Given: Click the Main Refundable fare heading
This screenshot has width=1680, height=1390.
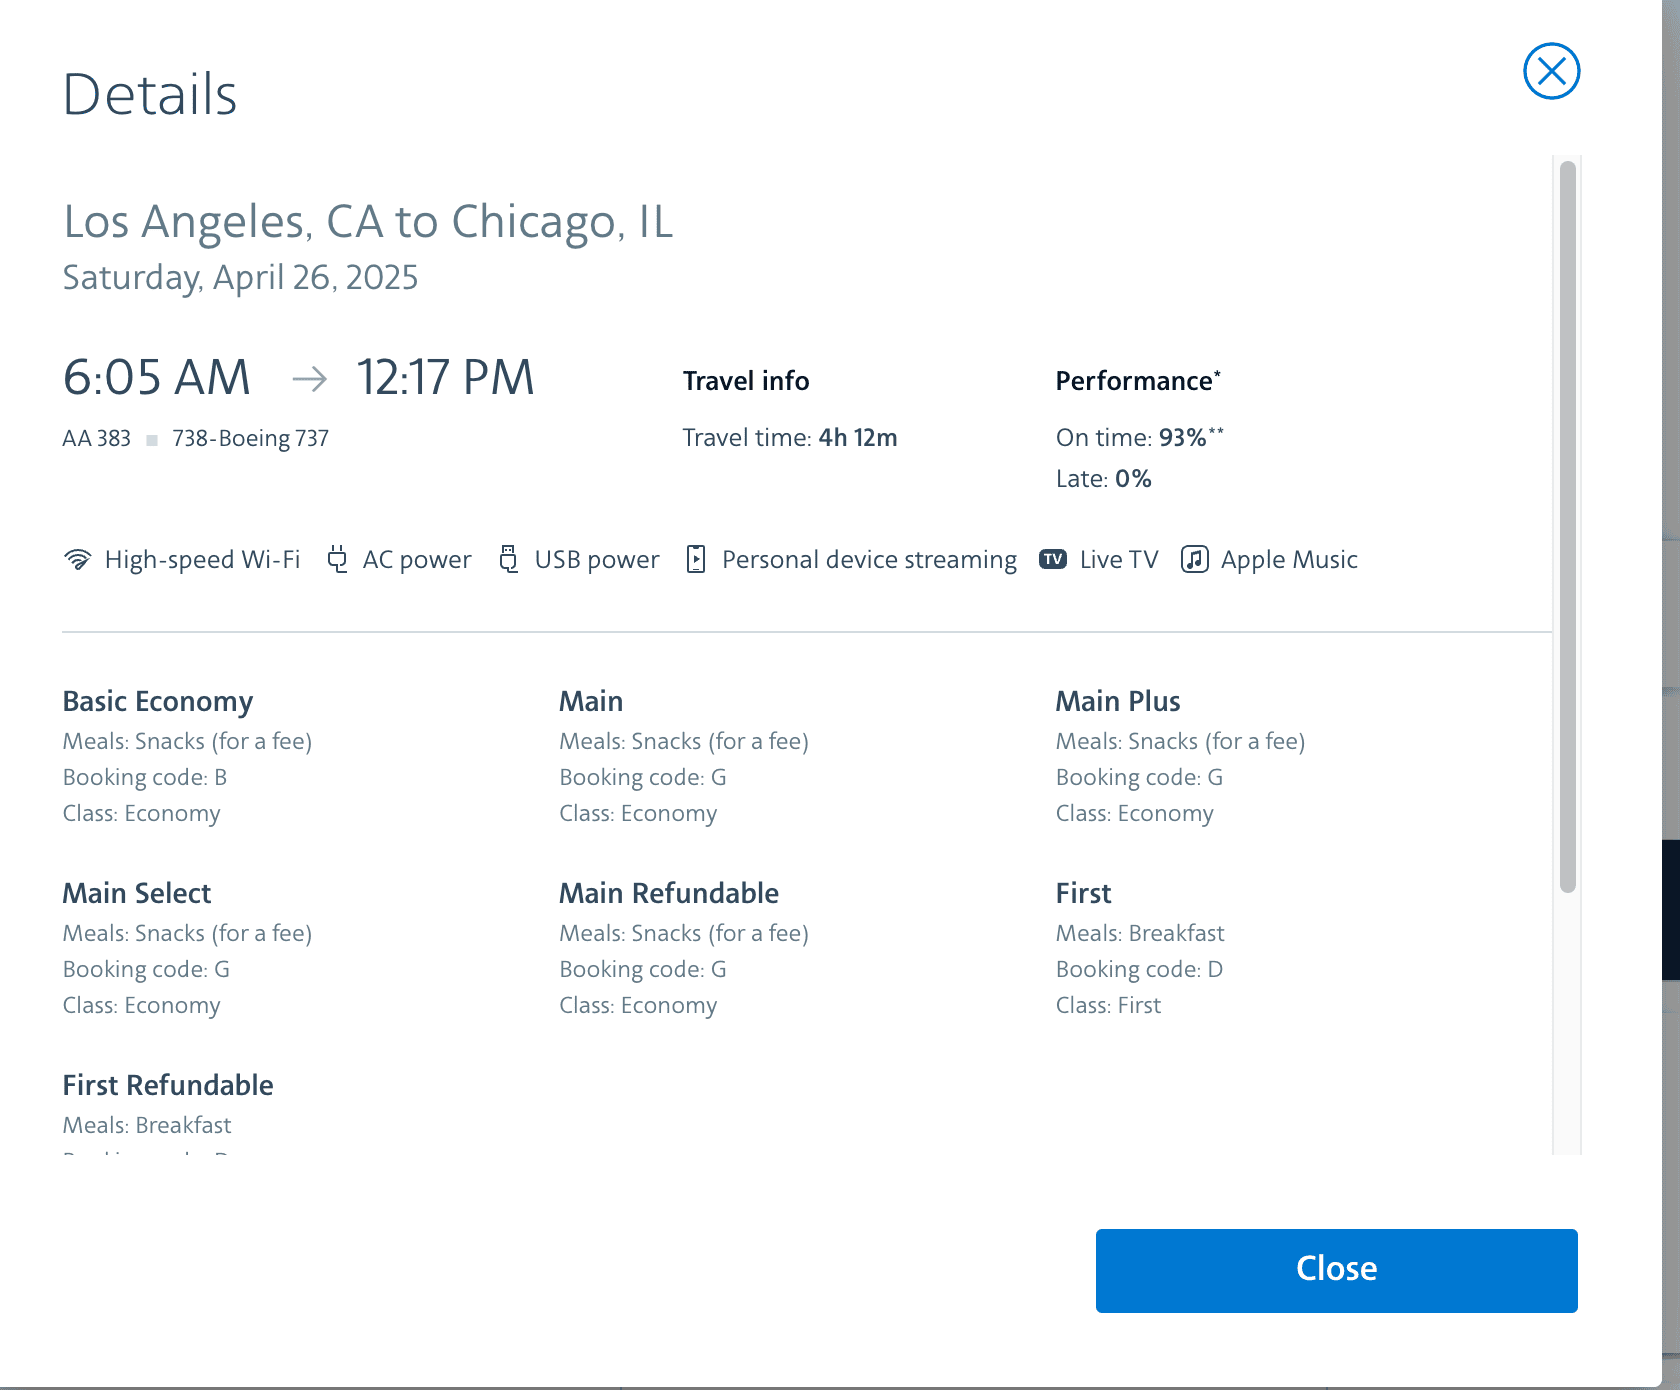Looking at the screenshot, I should pyautogui.click(x=668, y=893).
